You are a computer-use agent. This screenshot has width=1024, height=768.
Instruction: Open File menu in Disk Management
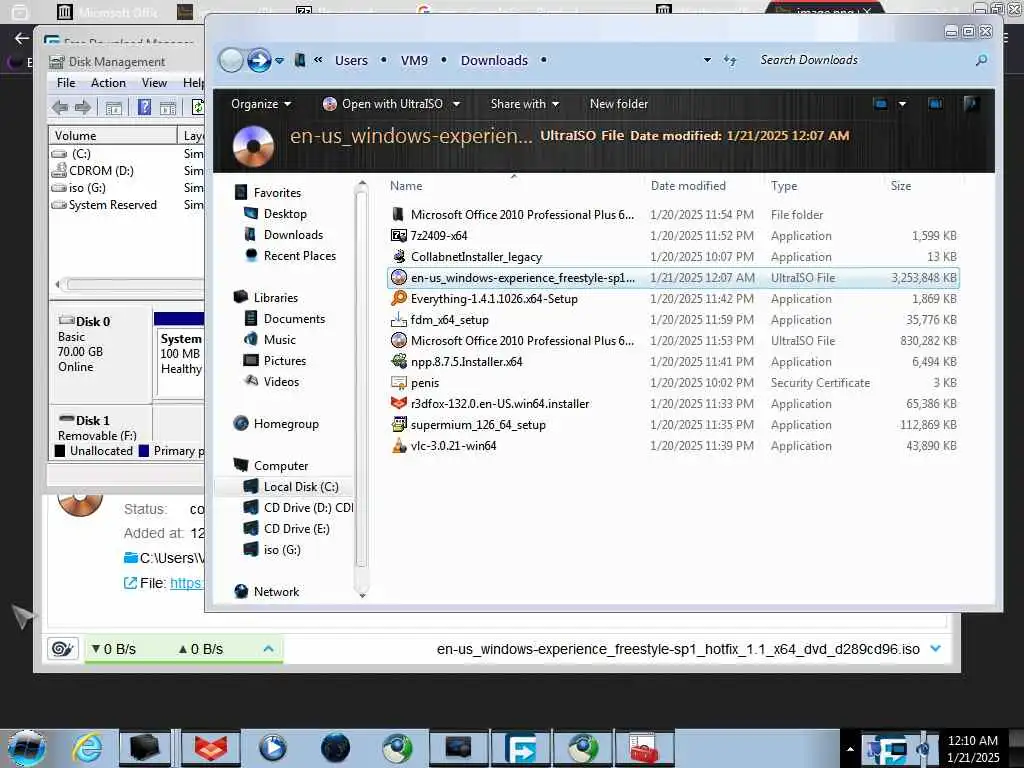coord(66,83)
